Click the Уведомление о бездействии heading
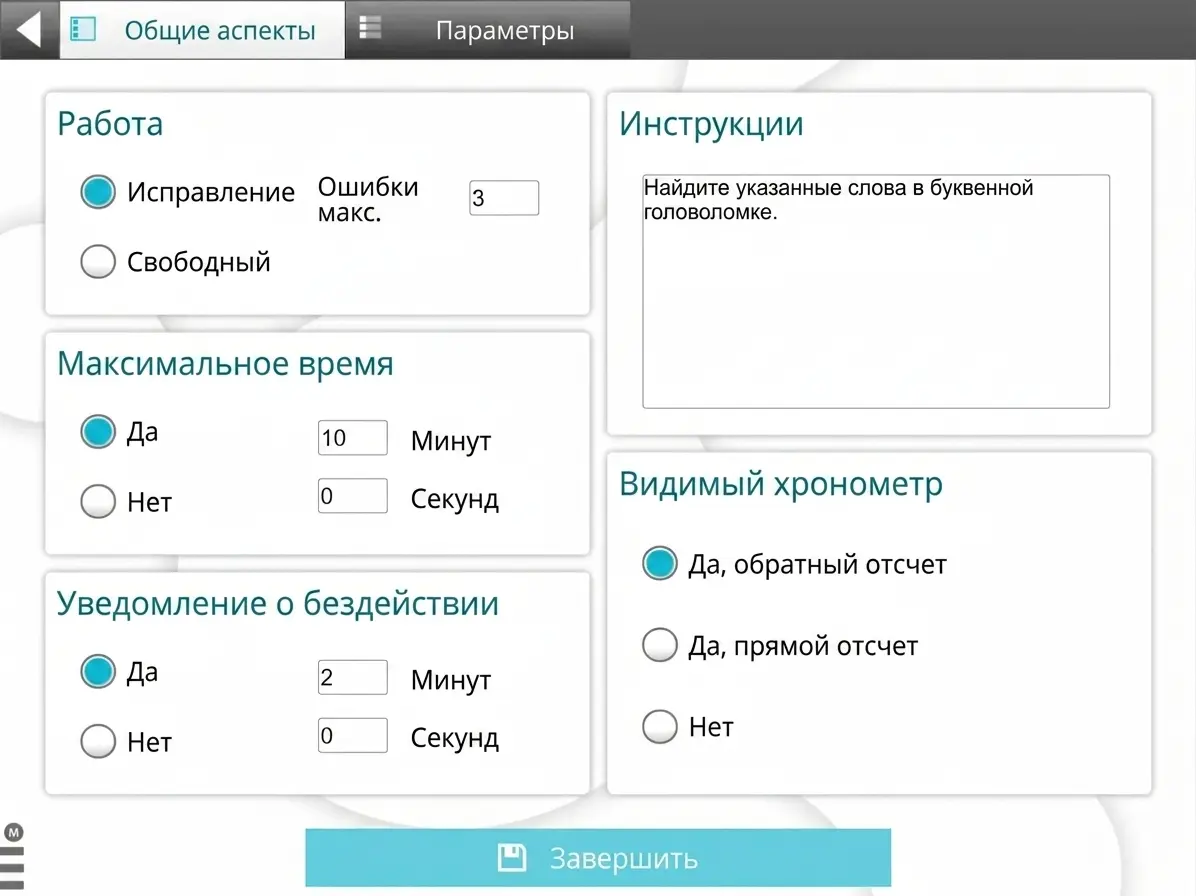Image resolution: width=1196 pixels, height=896 pixels. tap(278, 603)
